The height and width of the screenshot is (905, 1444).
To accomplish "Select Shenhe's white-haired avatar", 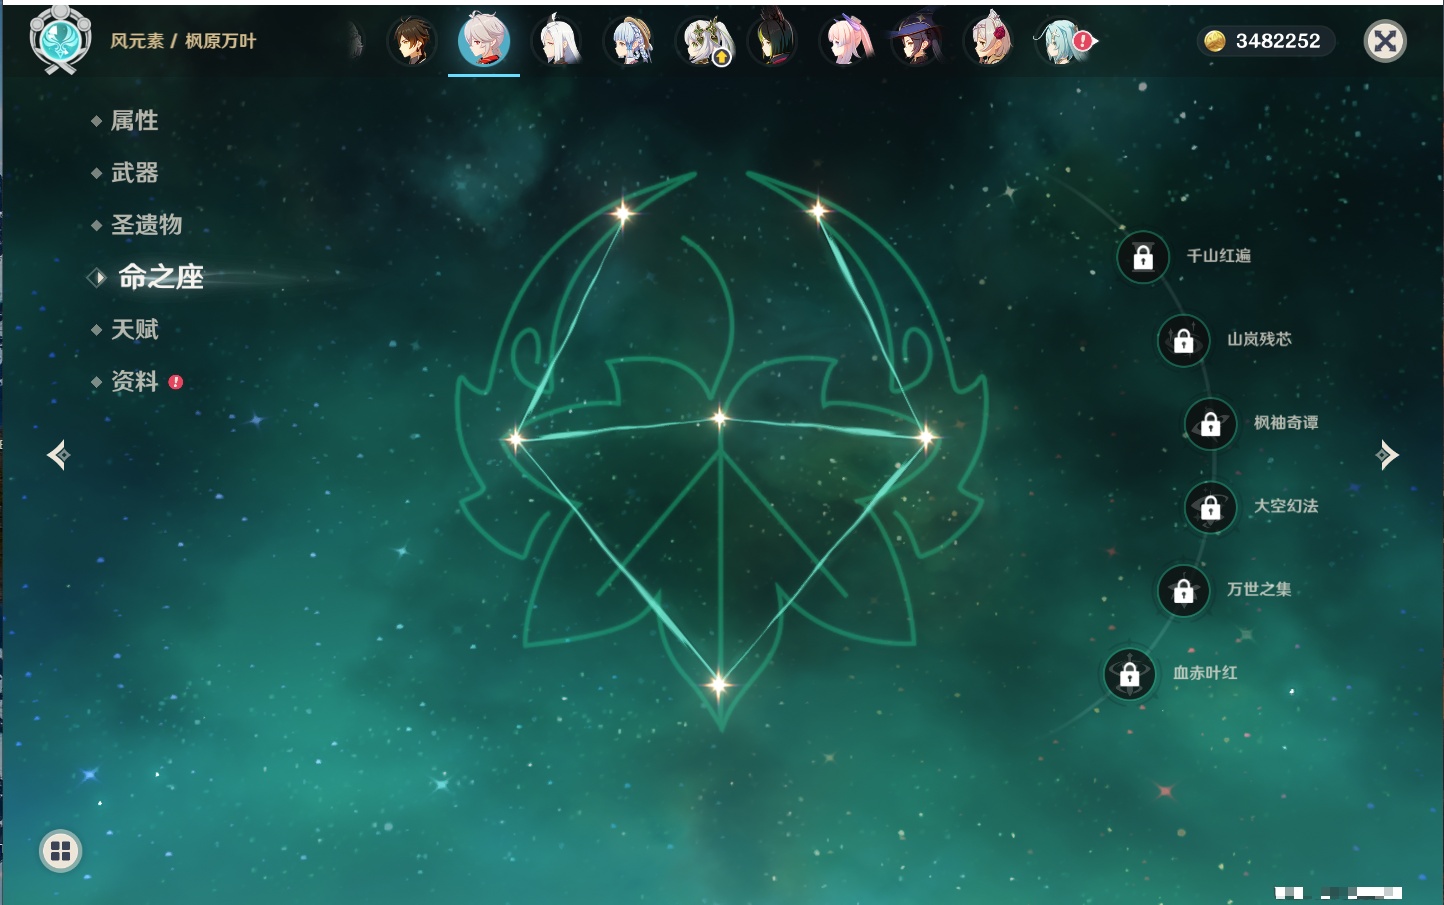I will click(x=558, y=41).
